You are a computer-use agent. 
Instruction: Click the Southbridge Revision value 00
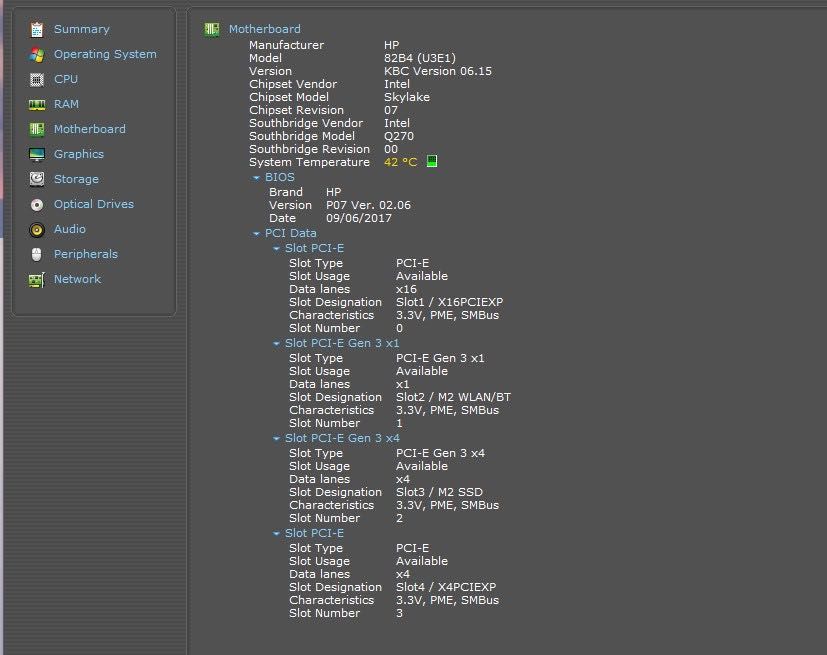(x=391, y=149)
